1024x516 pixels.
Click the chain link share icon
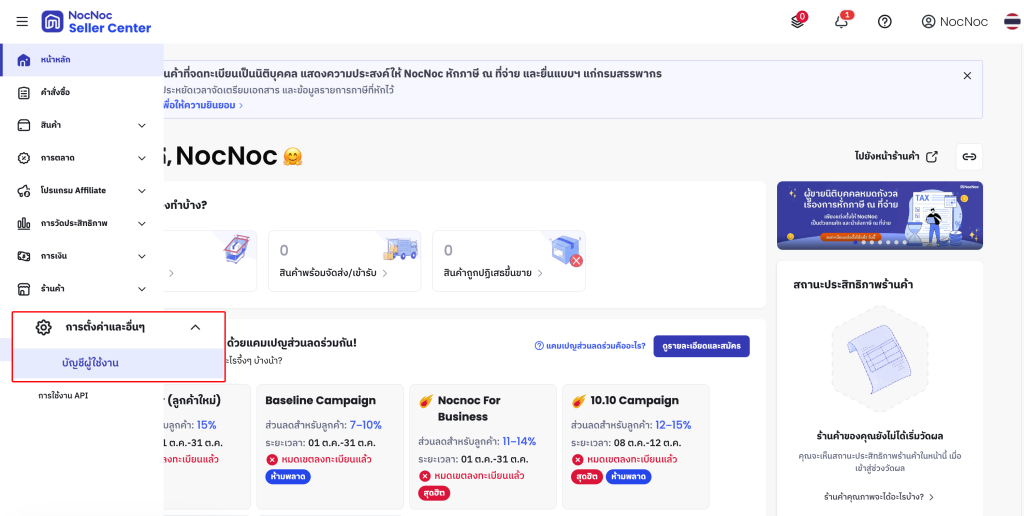click(x=968, y=157)
